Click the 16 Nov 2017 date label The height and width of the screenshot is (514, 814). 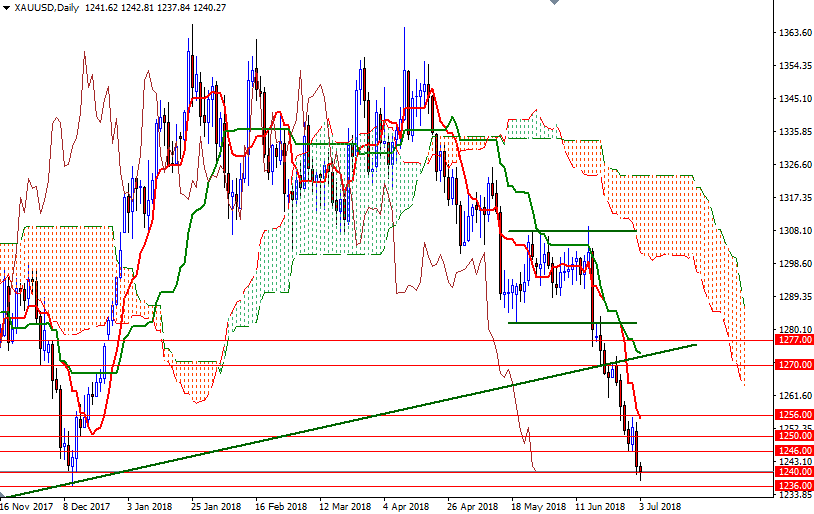[27, 507]
